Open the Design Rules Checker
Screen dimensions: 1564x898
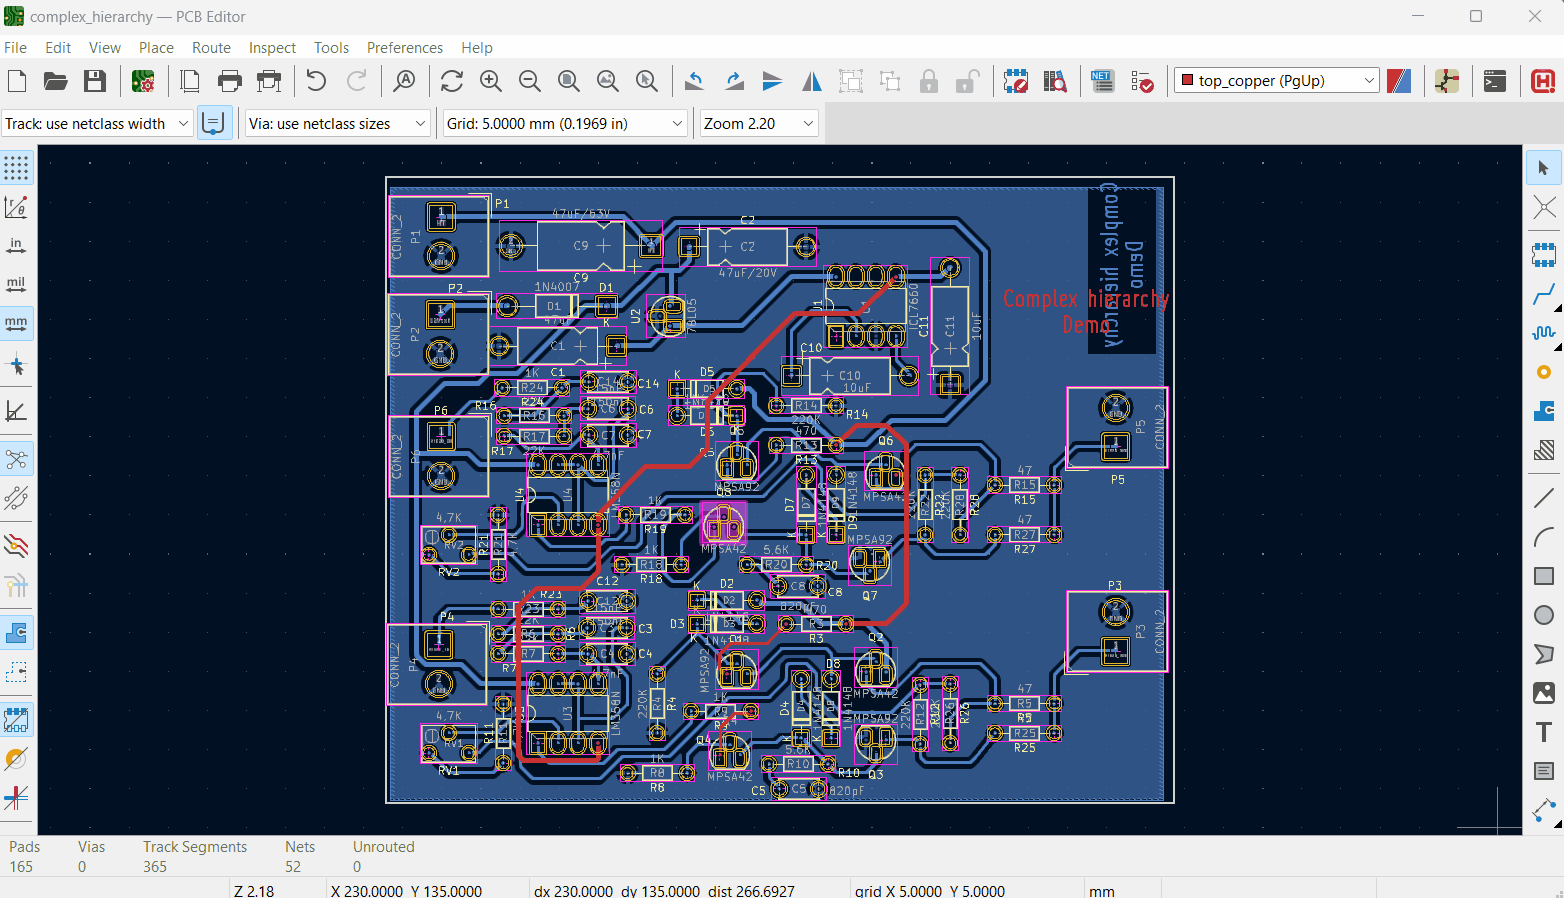click(x=1142, y=81)
